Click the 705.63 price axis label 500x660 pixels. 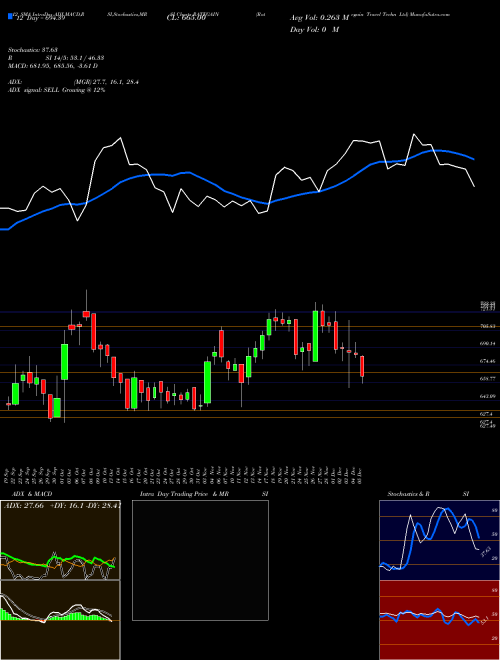[x=487, y=326]
